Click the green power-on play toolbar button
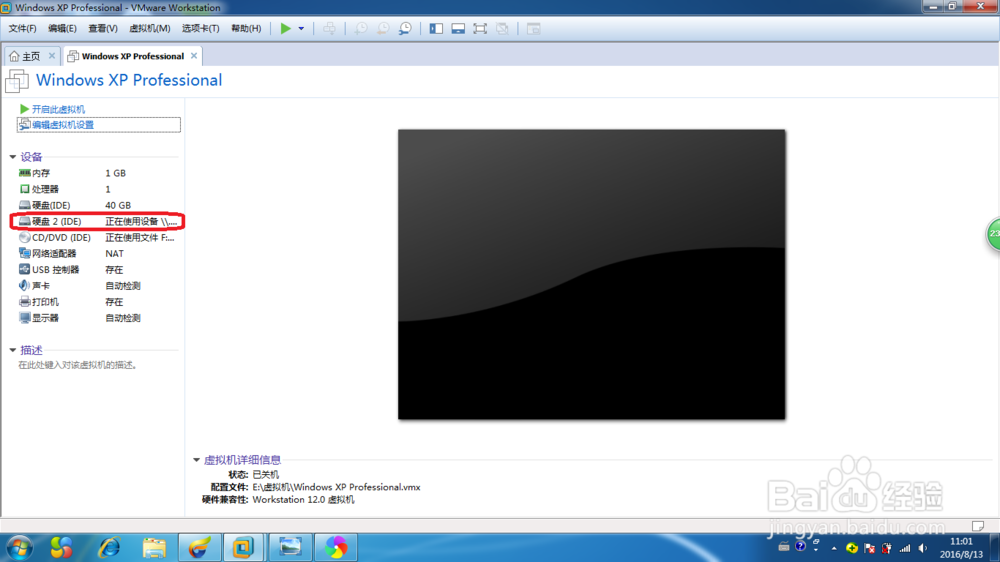Viewport: 1000px width, 562px height. point(286,28)
